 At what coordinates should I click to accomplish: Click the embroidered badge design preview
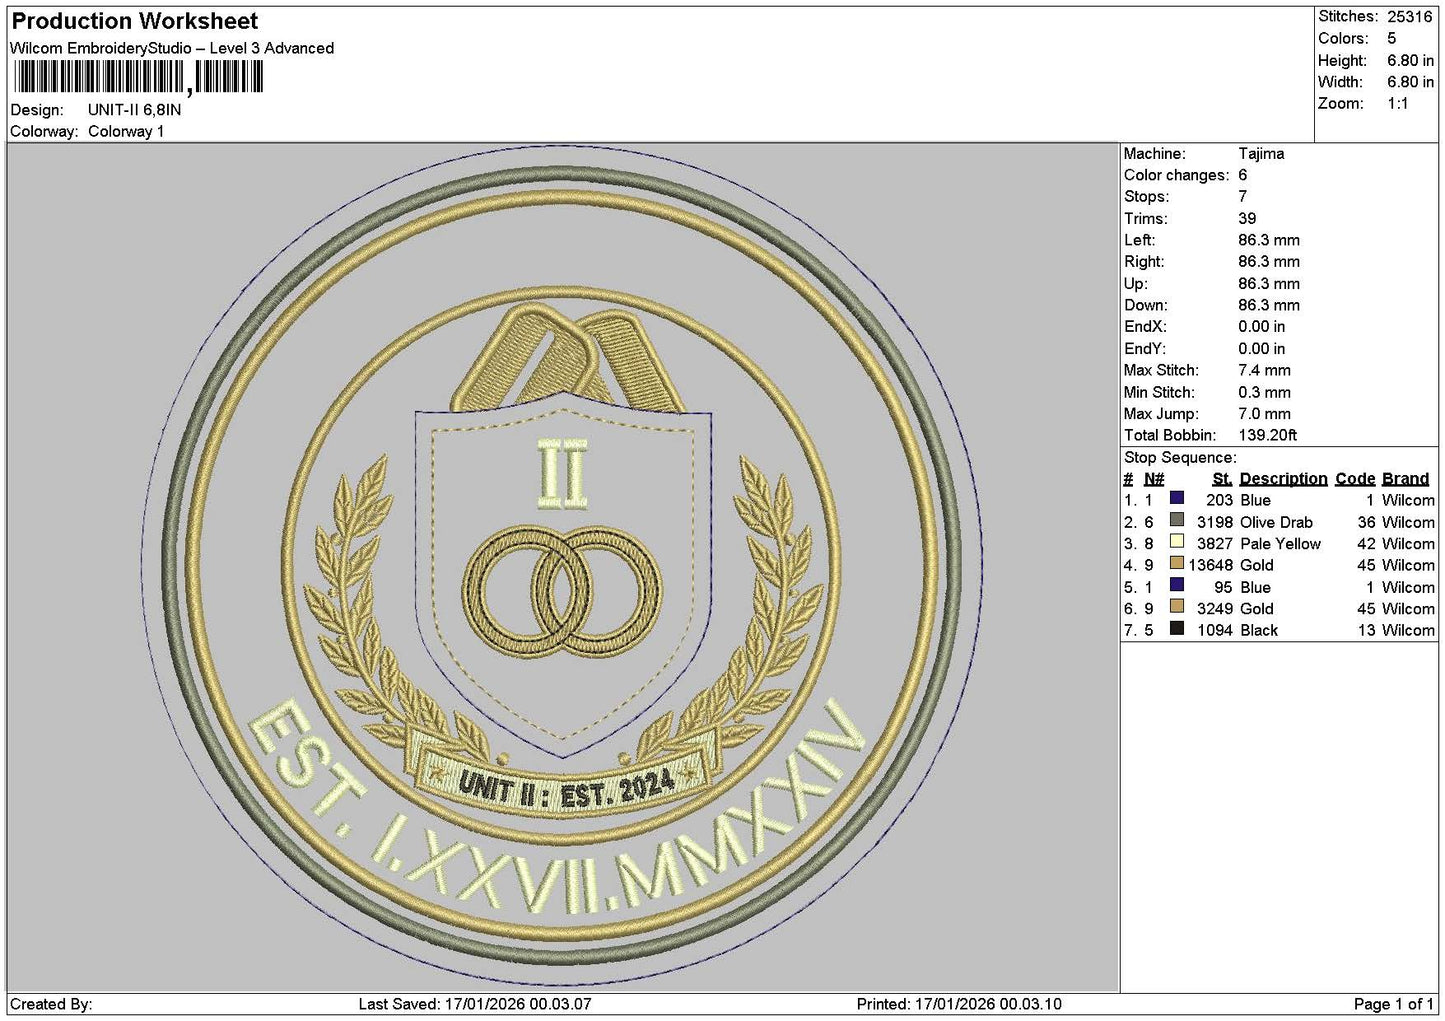click(x=563, y=567)
